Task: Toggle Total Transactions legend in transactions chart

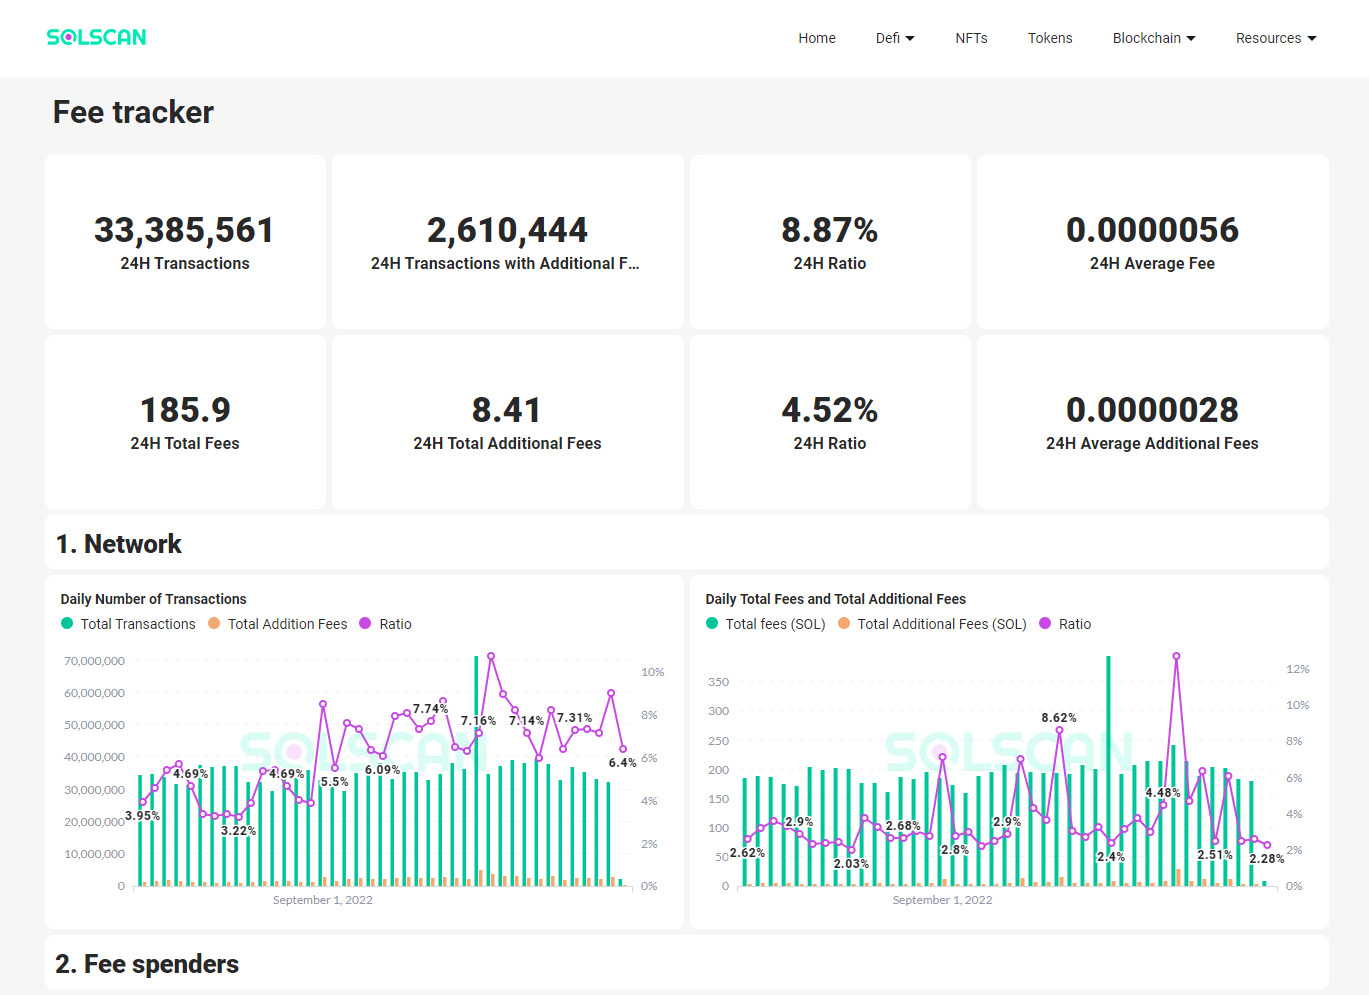Action: pyautogui.click(x=128, y=624)
